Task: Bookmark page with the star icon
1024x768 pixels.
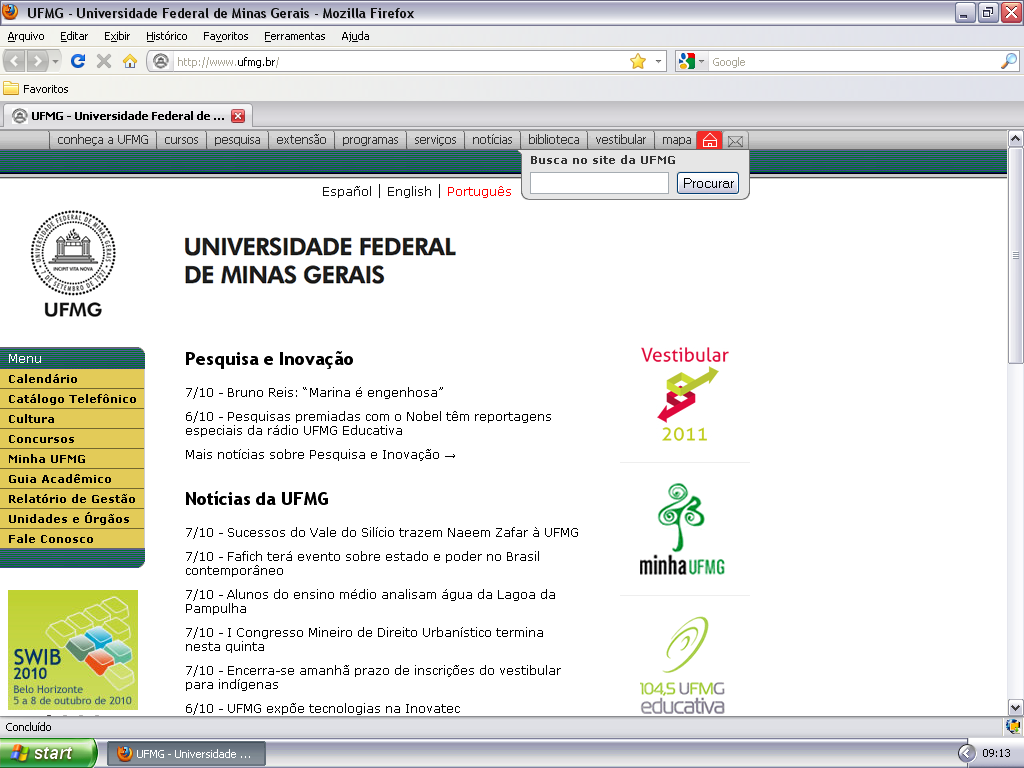Action: [x=637, y=61]
